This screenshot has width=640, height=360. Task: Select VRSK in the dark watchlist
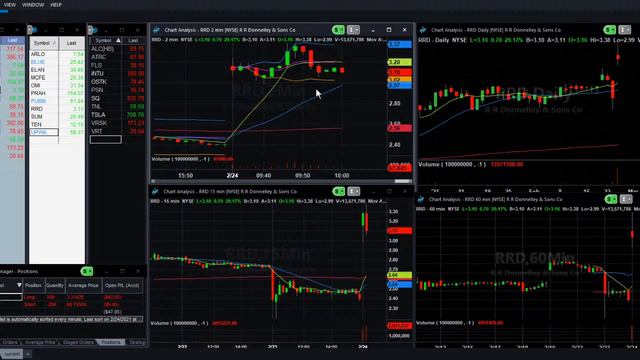click(99, 123)
